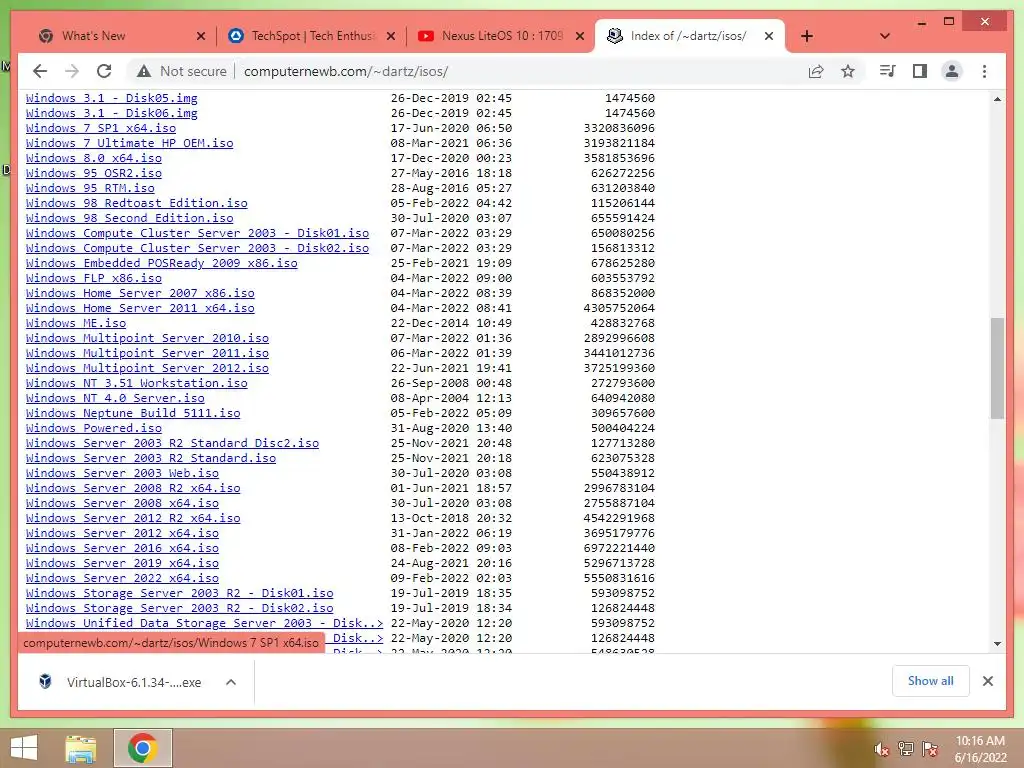This screenshot has width=1024, height=768.
Task: Open the tab search chevron
Action: [885, 36]
